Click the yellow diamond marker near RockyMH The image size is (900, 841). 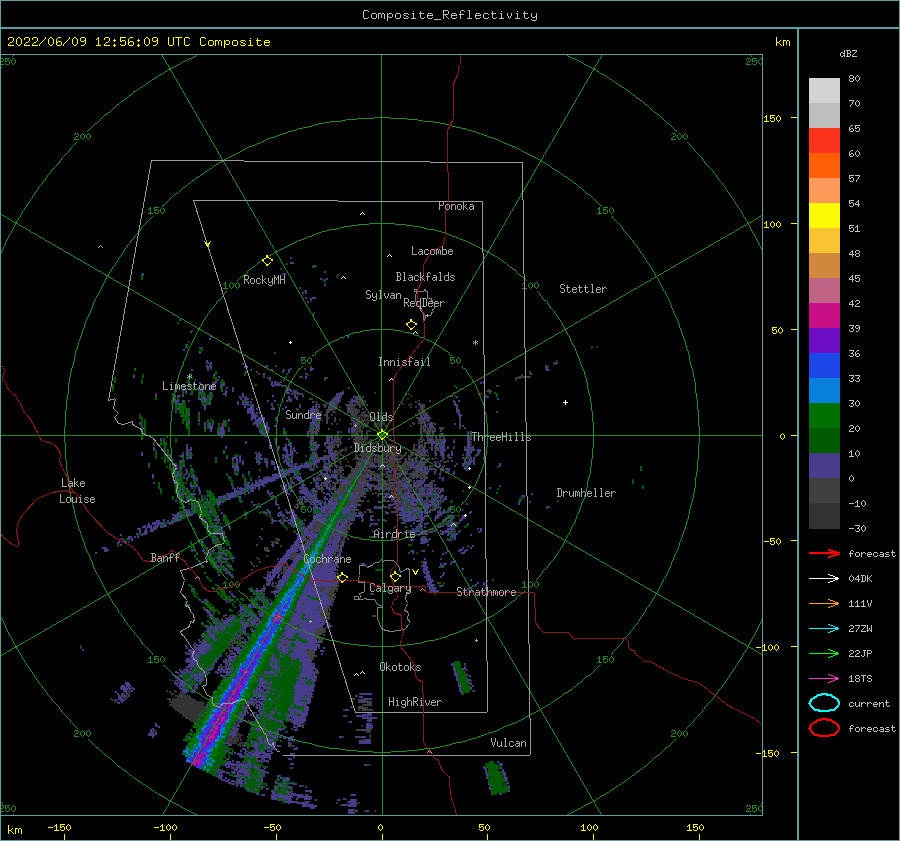[x=267, y=261]
